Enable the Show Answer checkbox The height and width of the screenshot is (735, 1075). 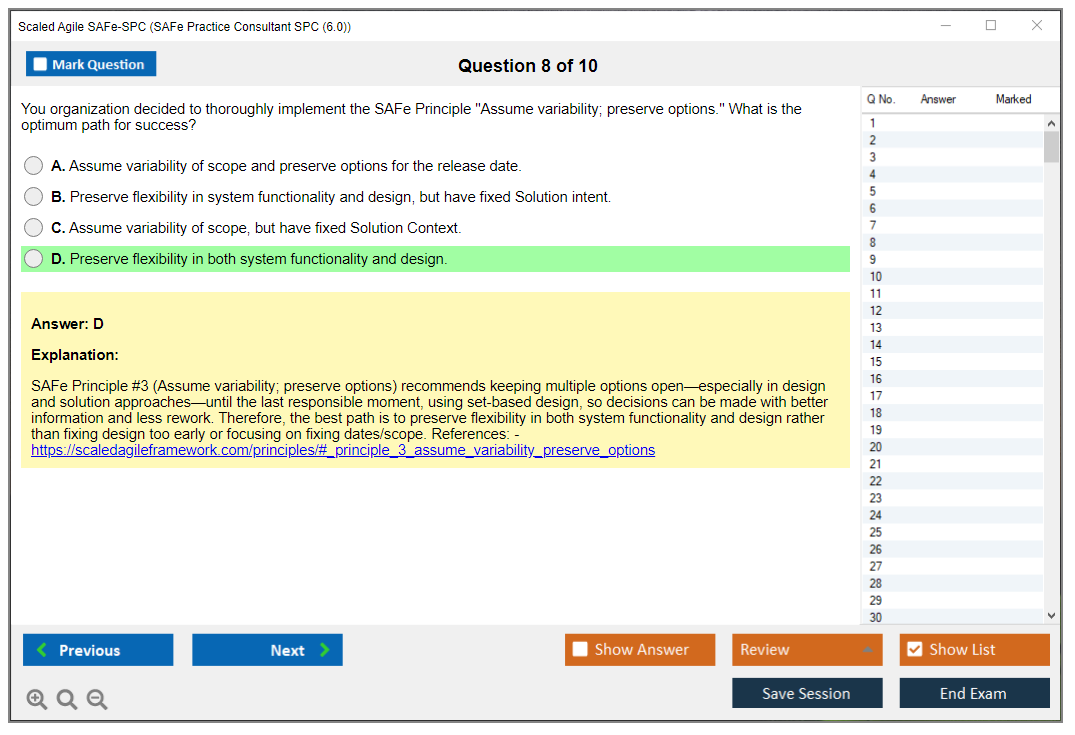click(580, 650)
